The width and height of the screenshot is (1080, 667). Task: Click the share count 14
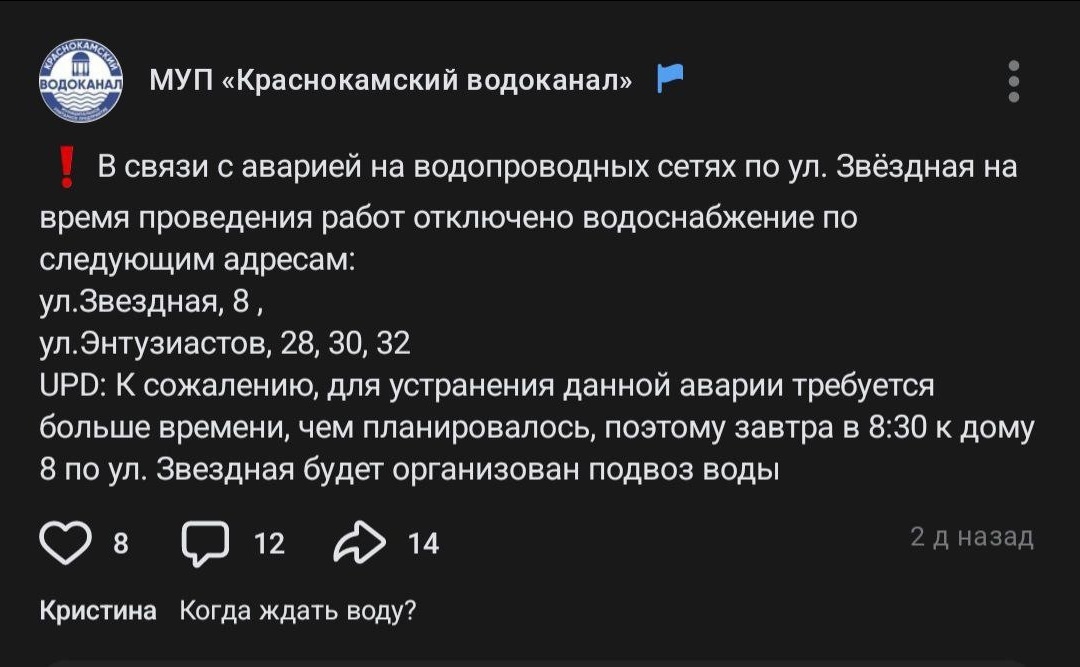point(424,544)
